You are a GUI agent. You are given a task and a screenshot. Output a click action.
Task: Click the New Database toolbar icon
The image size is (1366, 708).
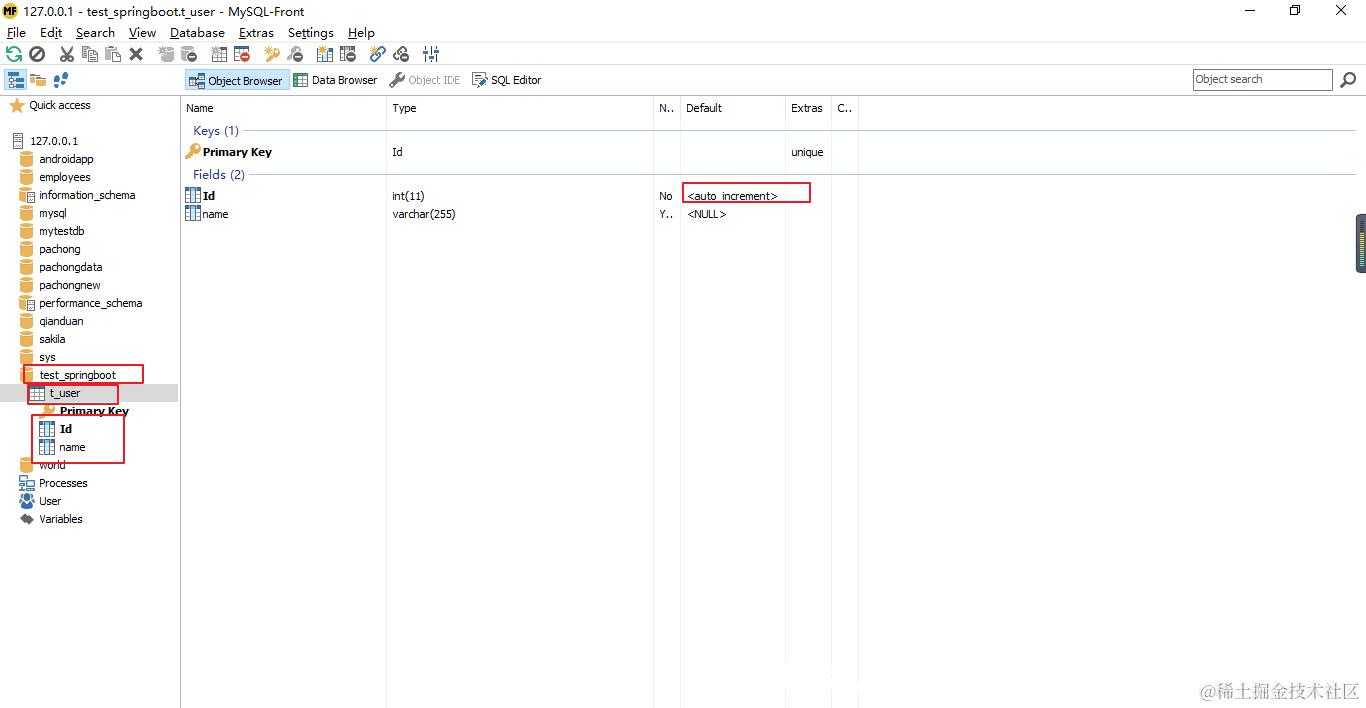(166, 54)
